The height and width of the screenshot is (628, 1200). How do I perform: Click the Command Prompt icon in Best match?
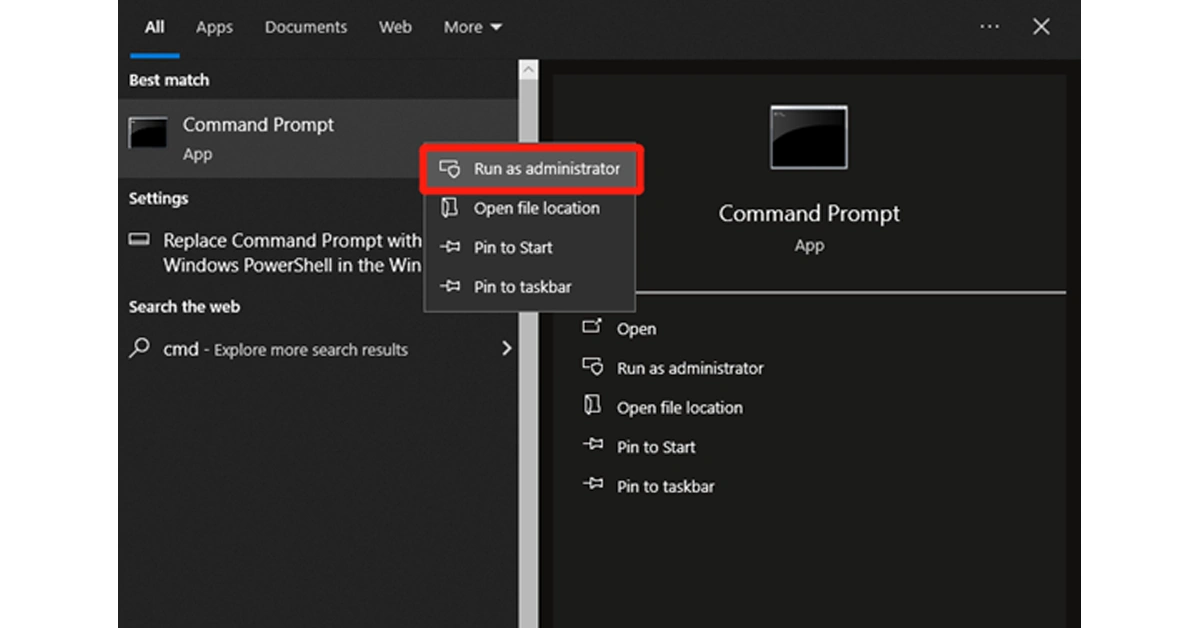tap(149, 133)
